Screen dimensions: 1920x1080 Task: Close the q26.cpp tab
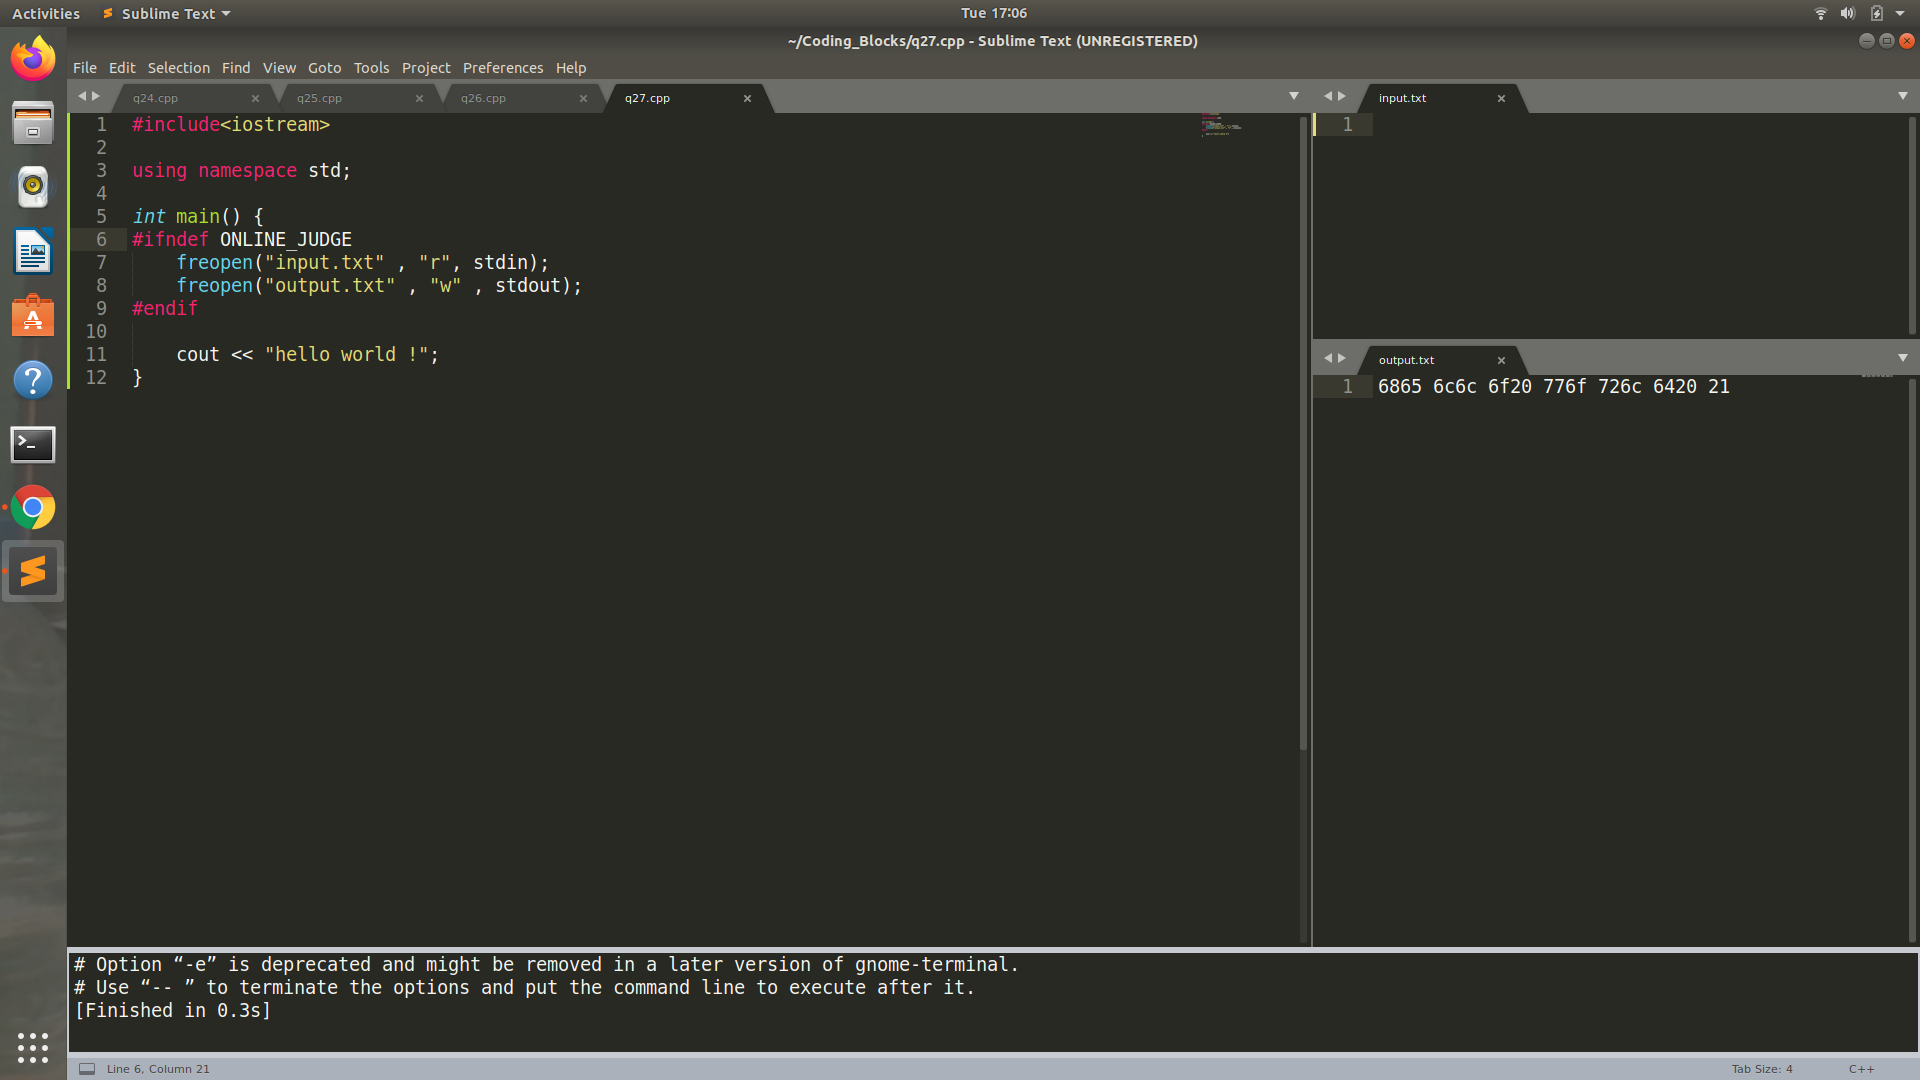click(x=583, y=98)
